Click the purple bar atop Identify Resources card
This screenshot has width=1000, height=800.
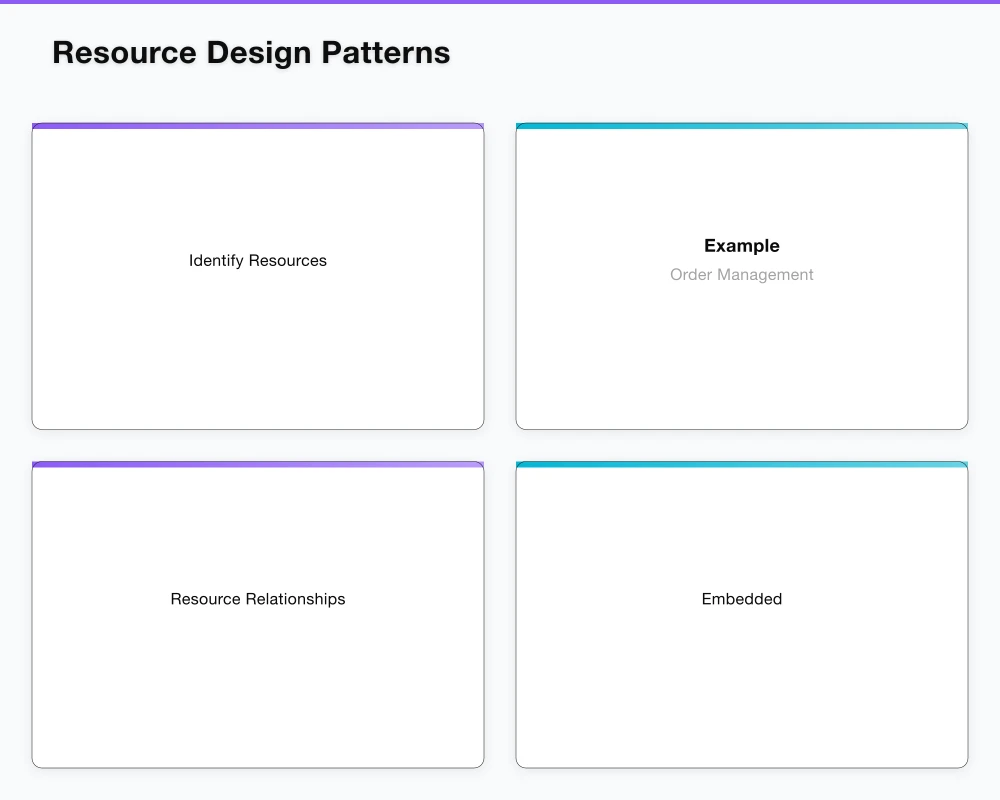[258, 126]
